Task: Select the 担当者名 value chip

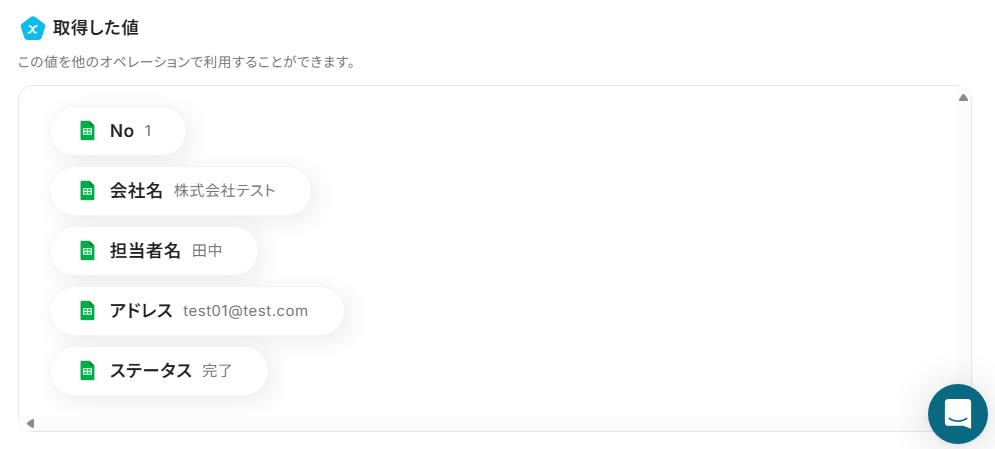Action: point(154,251)
